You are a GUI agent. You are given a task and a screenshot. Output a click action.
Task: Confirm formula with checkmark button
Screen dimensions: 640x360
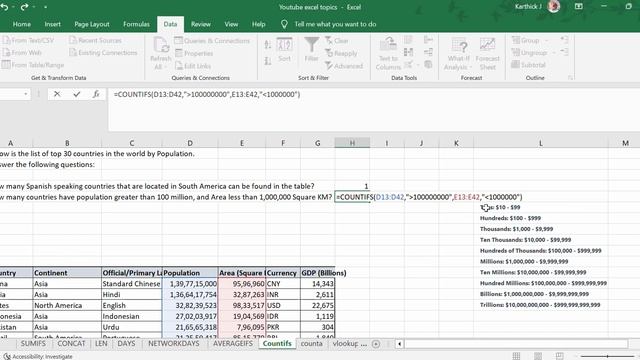point(77,94)
